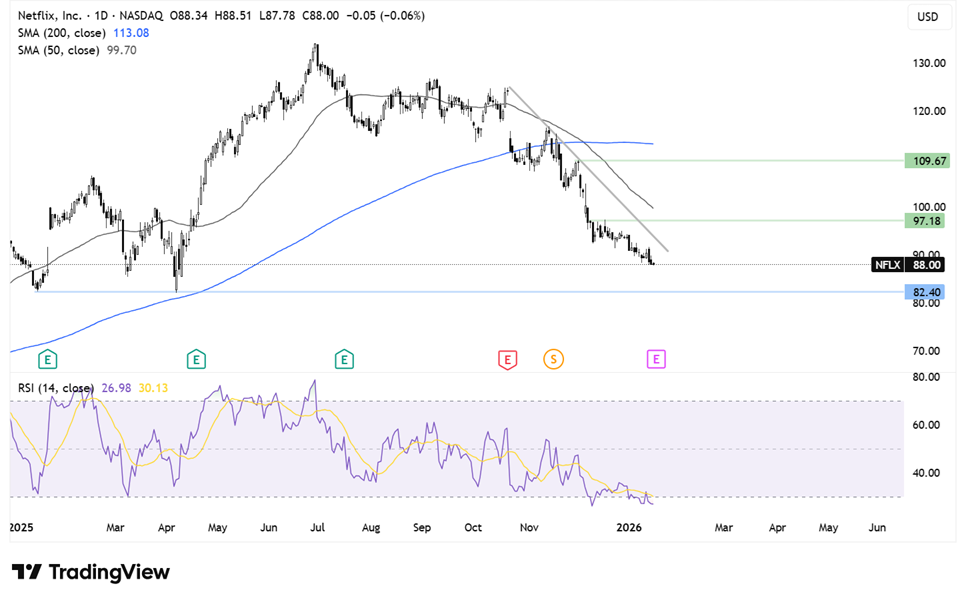The width and height of the screenshot is (966, 598).
Task: Click the 130.00 price axis label
Action: (x=929, y=63)
